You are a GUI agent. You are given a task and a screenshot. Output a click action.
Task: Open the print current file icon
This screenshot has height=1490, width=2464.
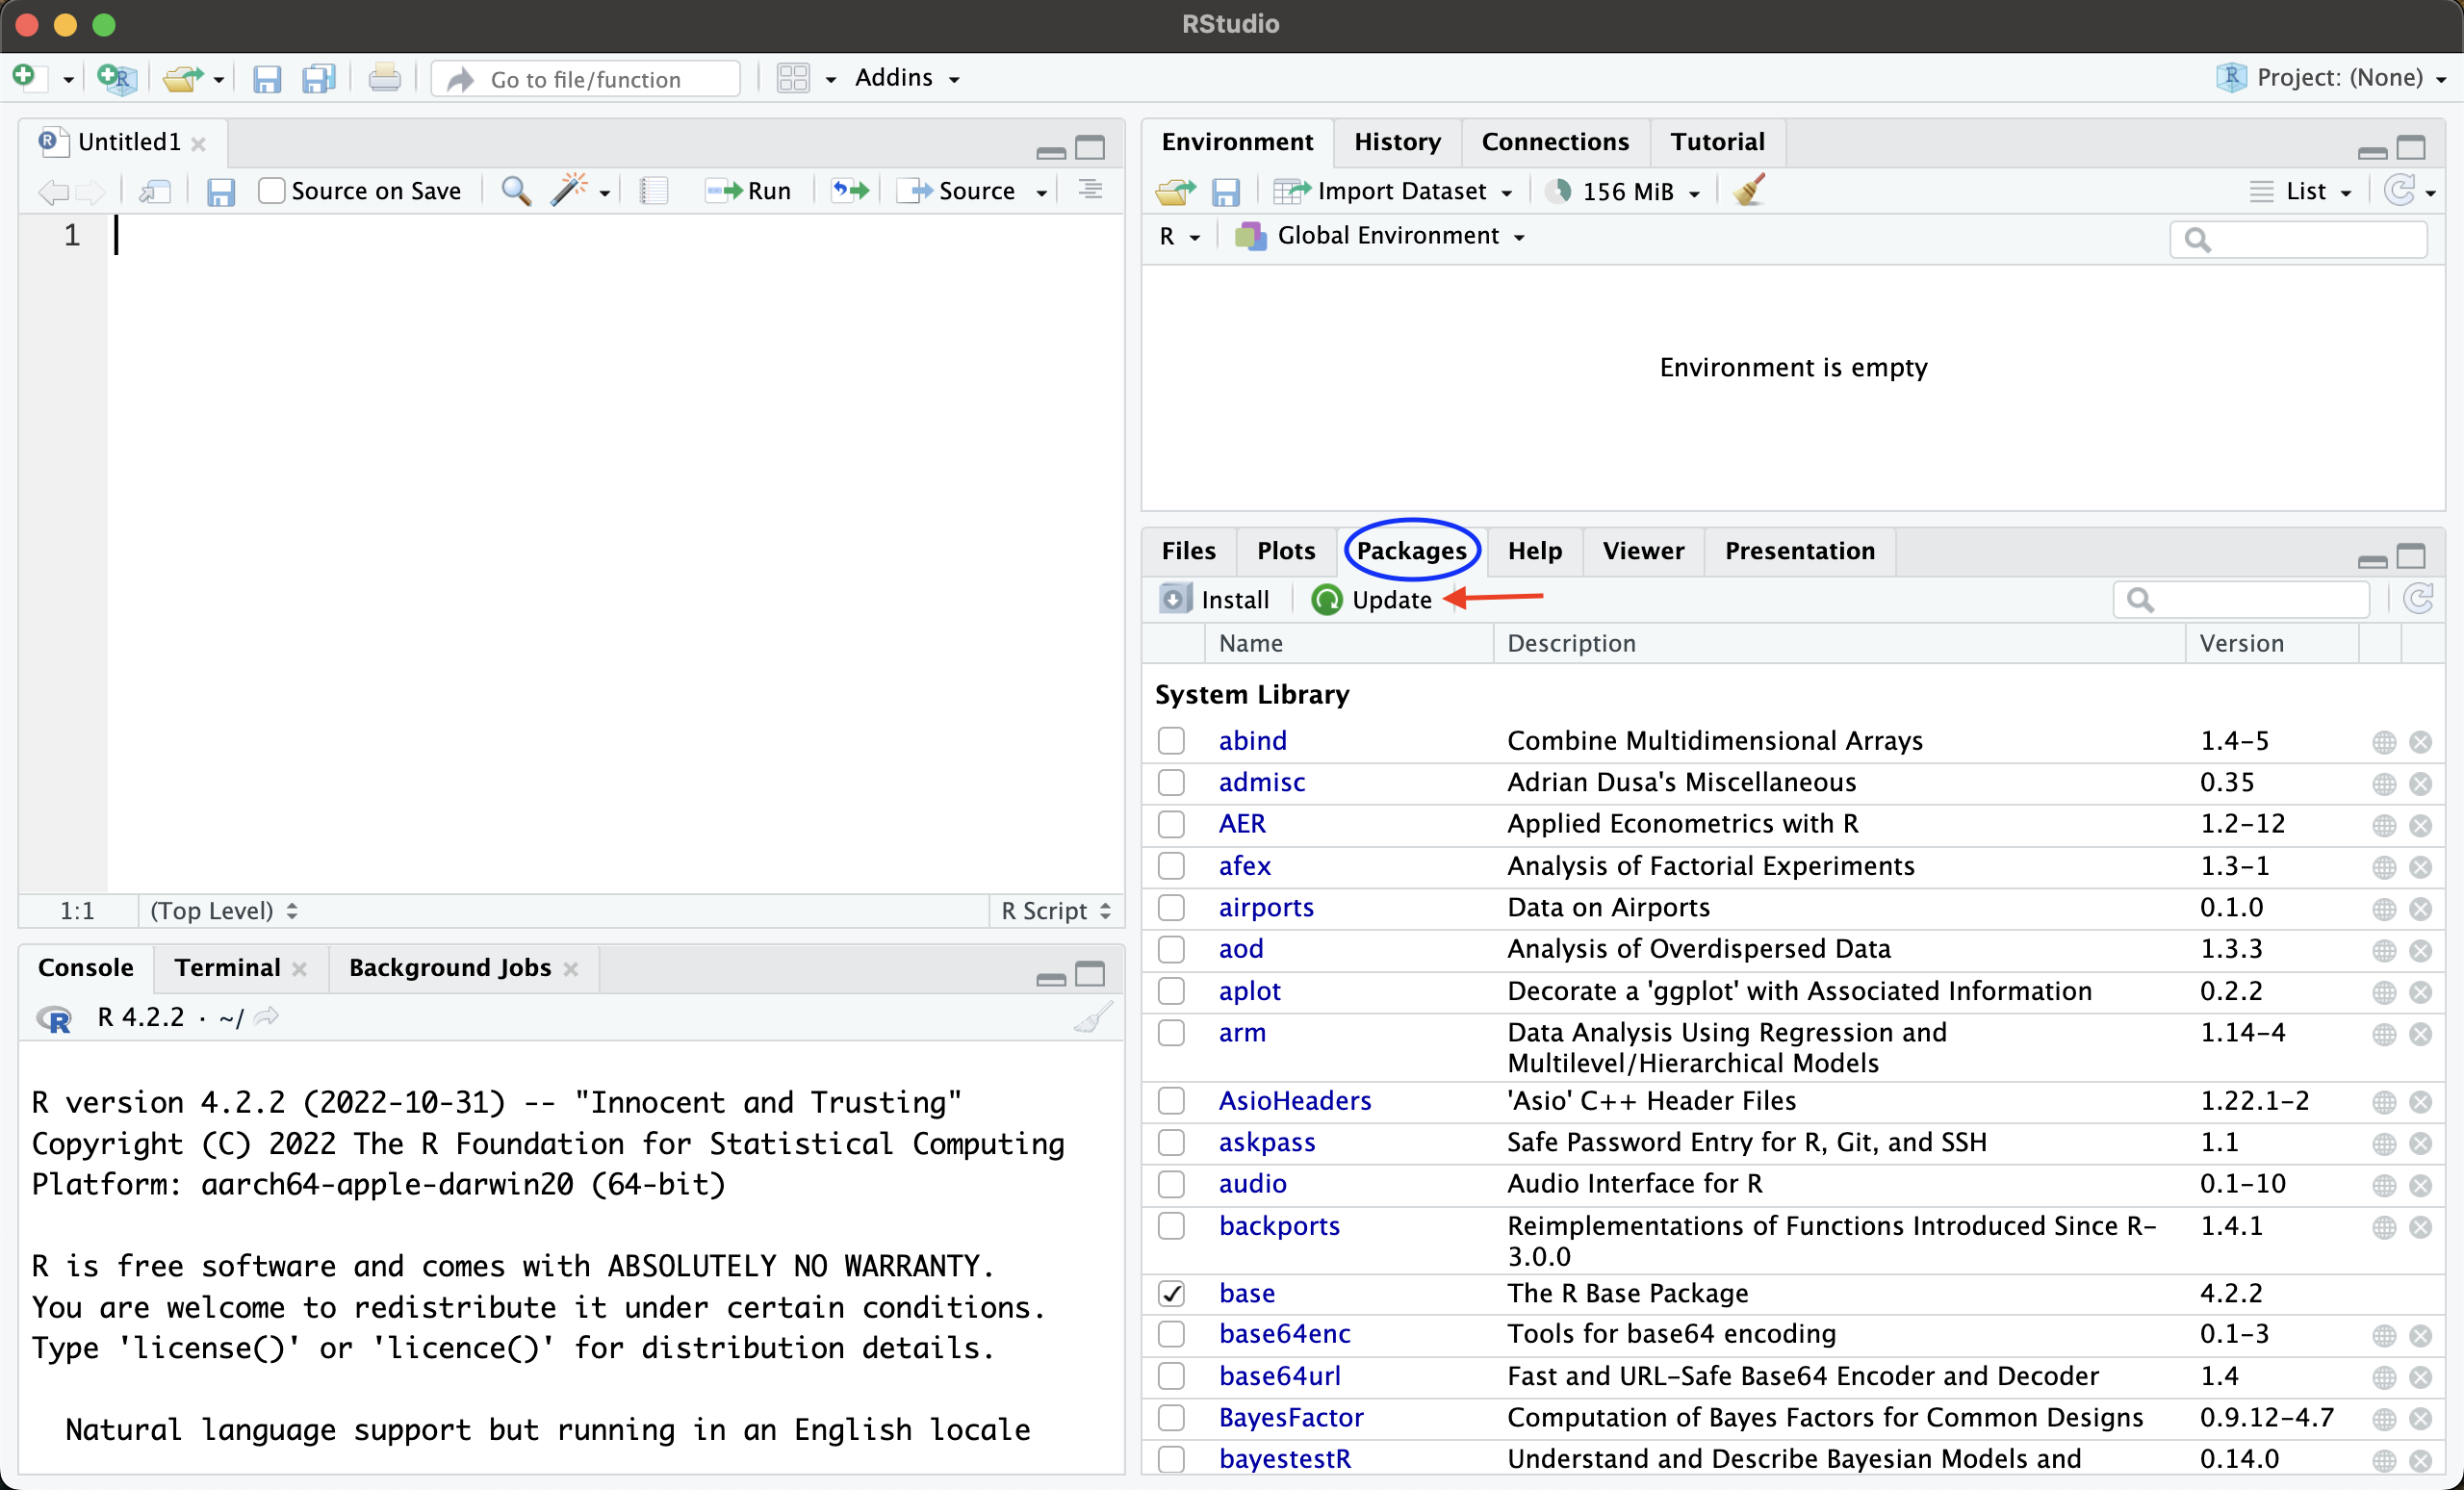[x=384, y=78]
